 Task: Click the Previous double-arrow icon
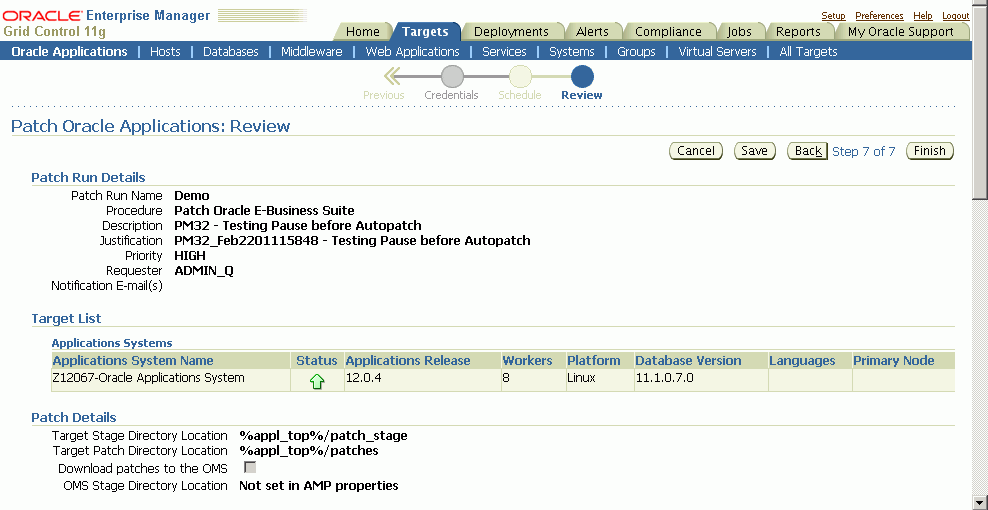click(392, 77)
